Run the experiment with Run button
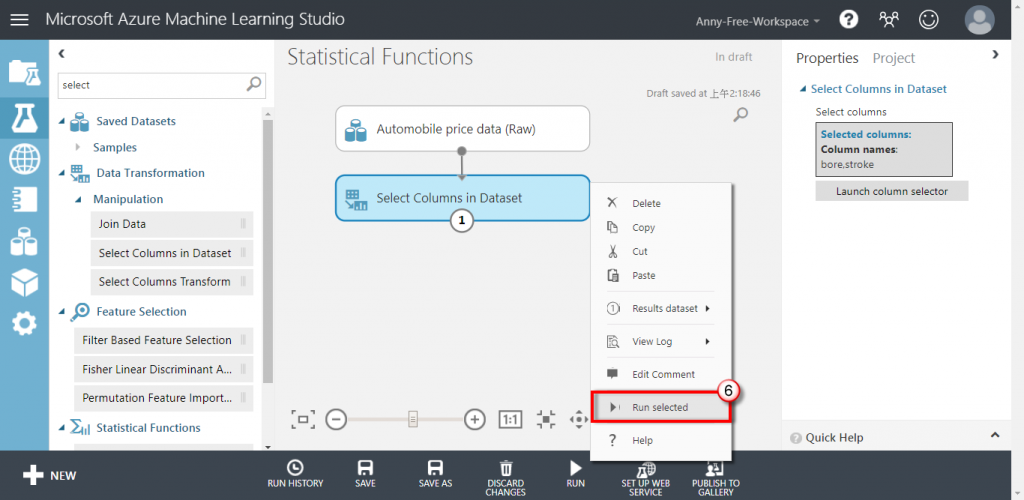Screen dimensions: 1024x500 click(575, 475)
